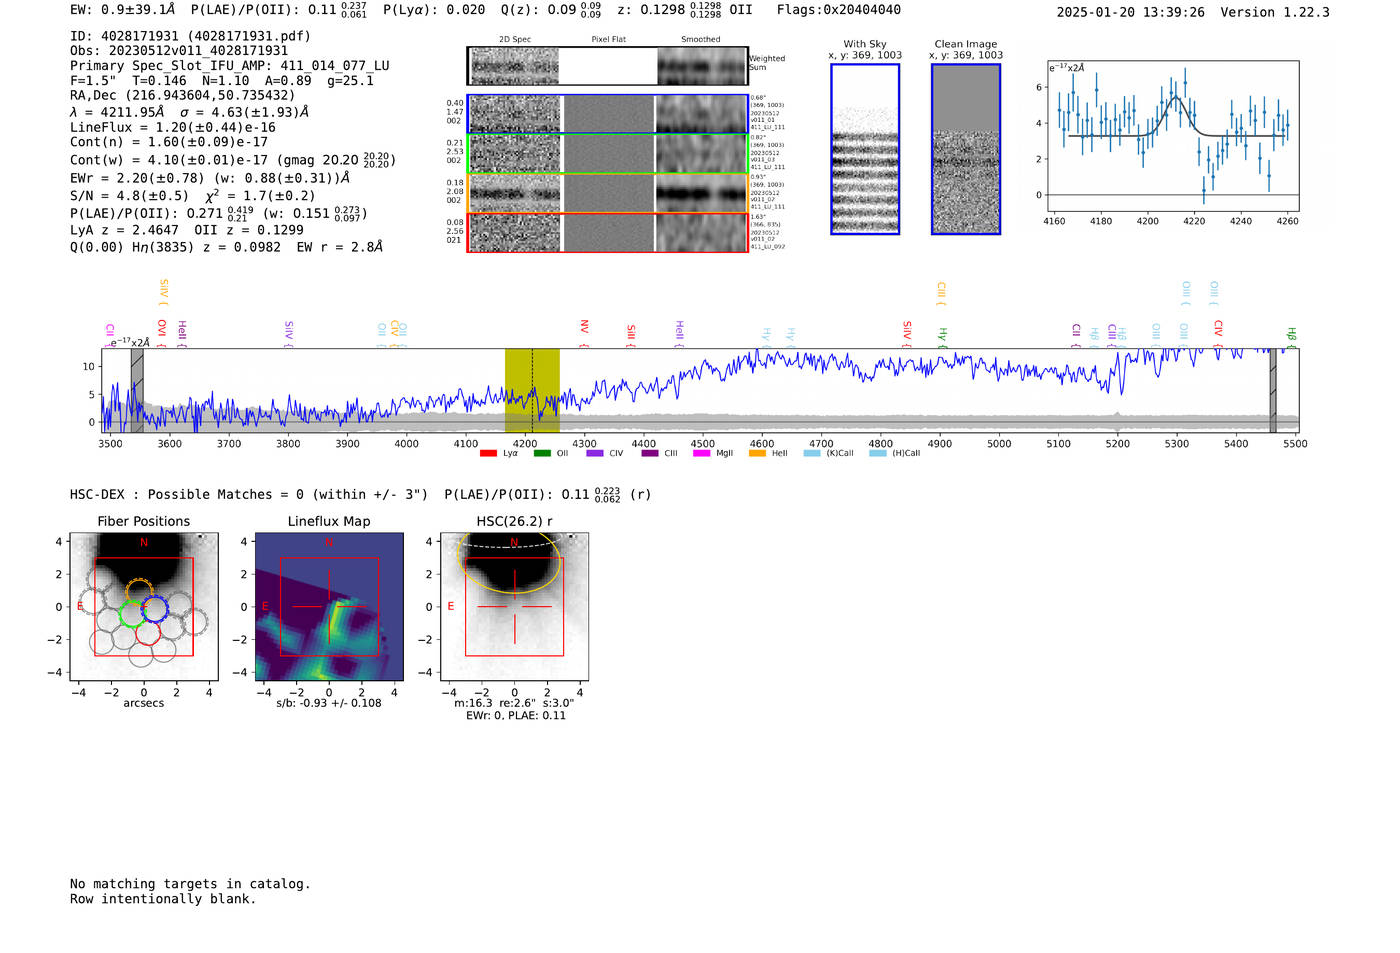Click the hatched gray region near 3550
1400x953 pixels.
coord(137,390)
